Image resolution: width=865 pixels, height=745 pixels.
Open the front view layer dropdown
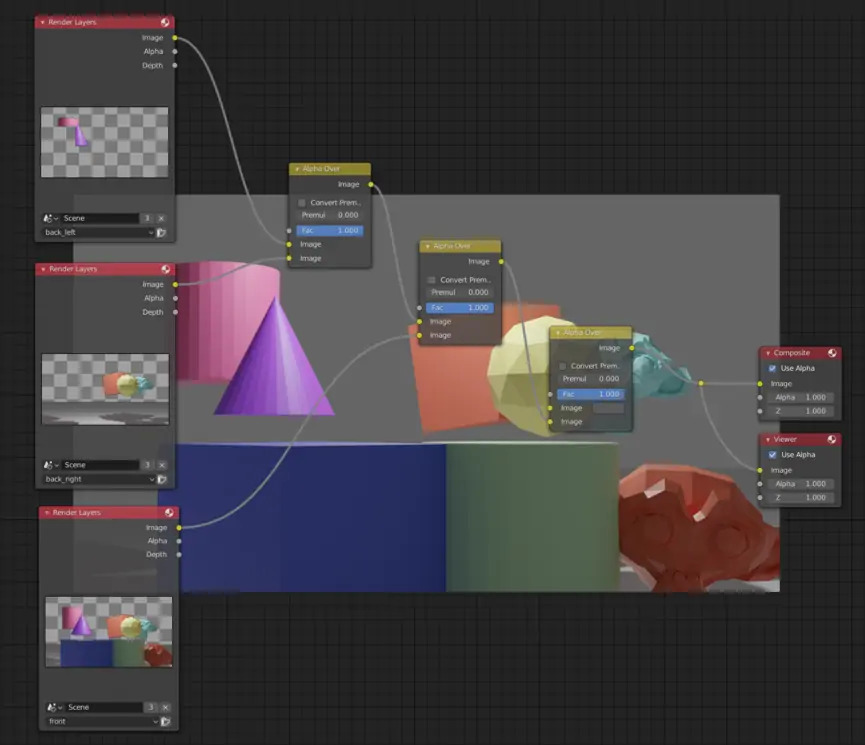[x=100, y=721]
